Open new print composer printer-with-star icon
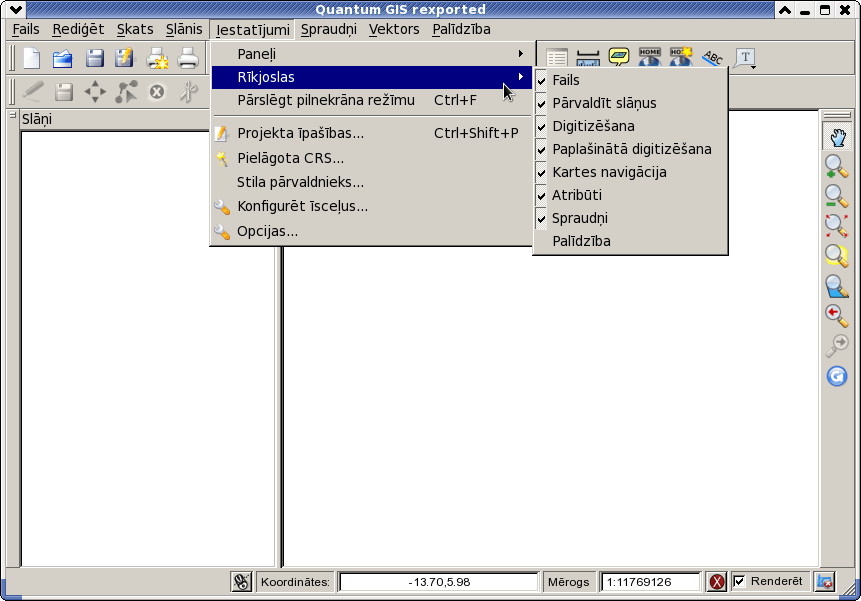The height and width of the screenshot is (601, 861). [157, 58]
